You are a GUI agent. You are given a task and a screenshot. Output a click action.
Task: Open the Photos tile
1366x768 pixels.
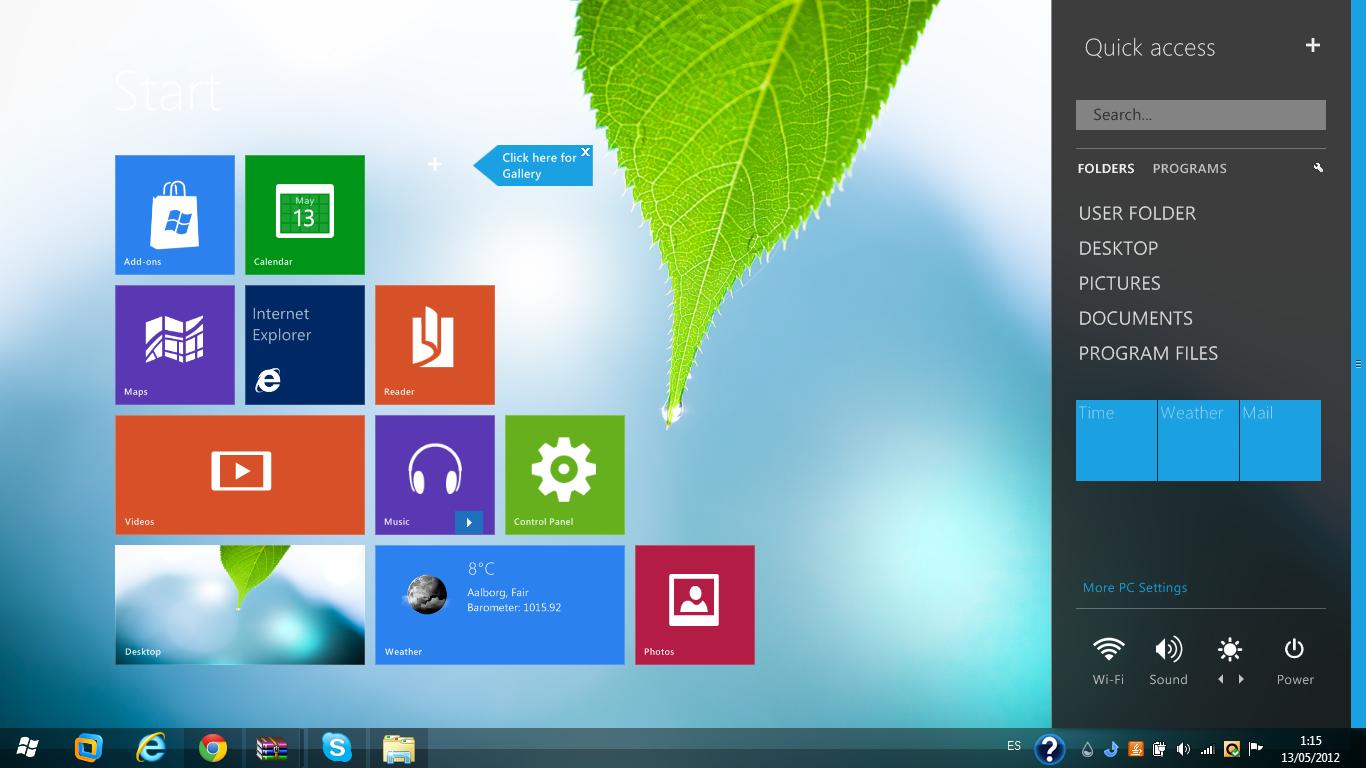coord(694,604)
